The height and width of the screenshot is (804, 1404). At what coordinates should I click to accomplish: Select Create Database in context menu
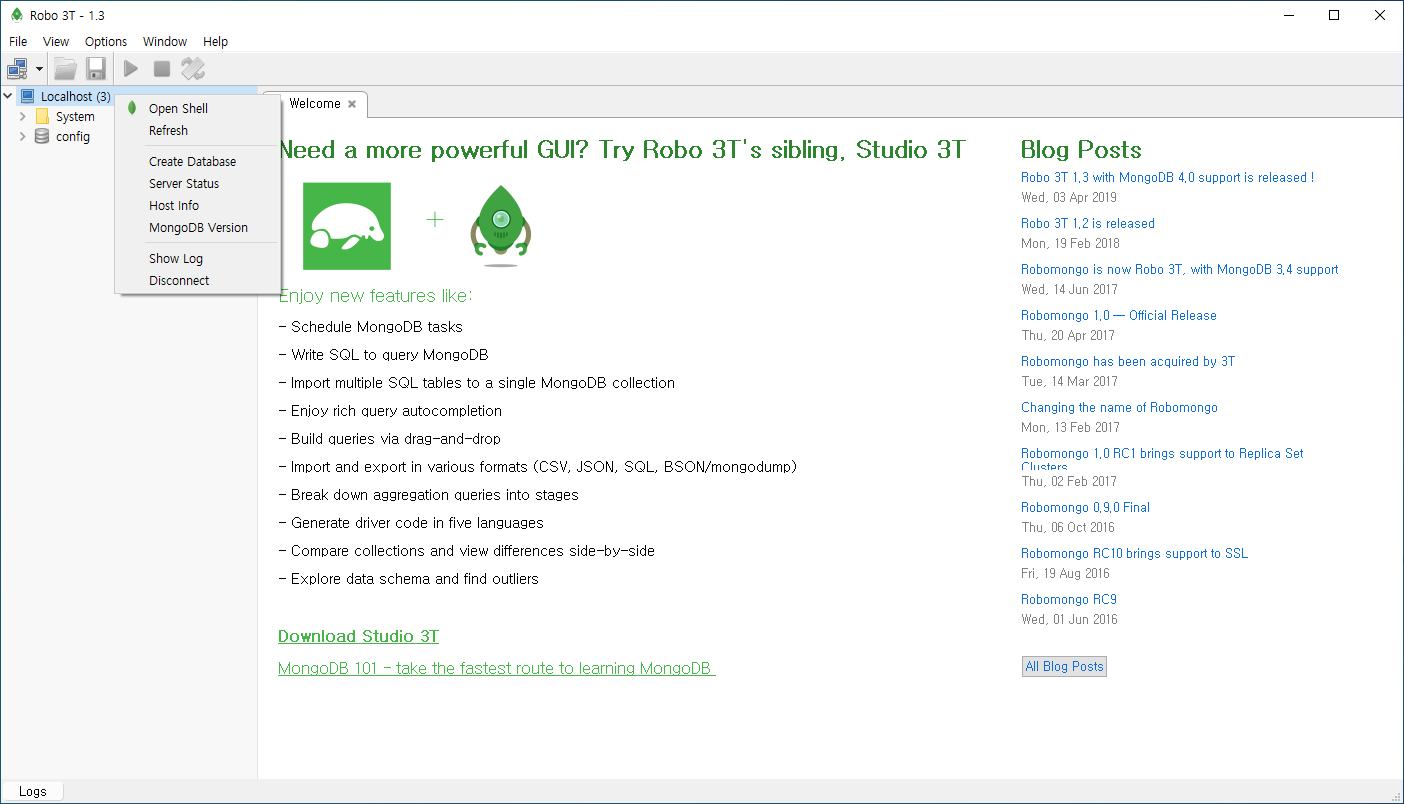tap(198, 161)
